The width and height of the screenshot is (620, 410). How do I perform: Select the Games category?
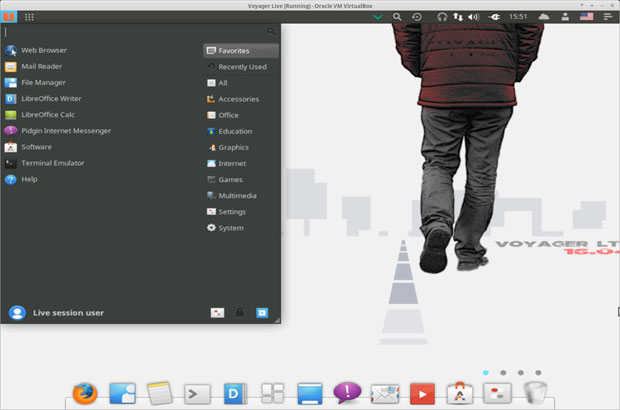coord(241,179)
